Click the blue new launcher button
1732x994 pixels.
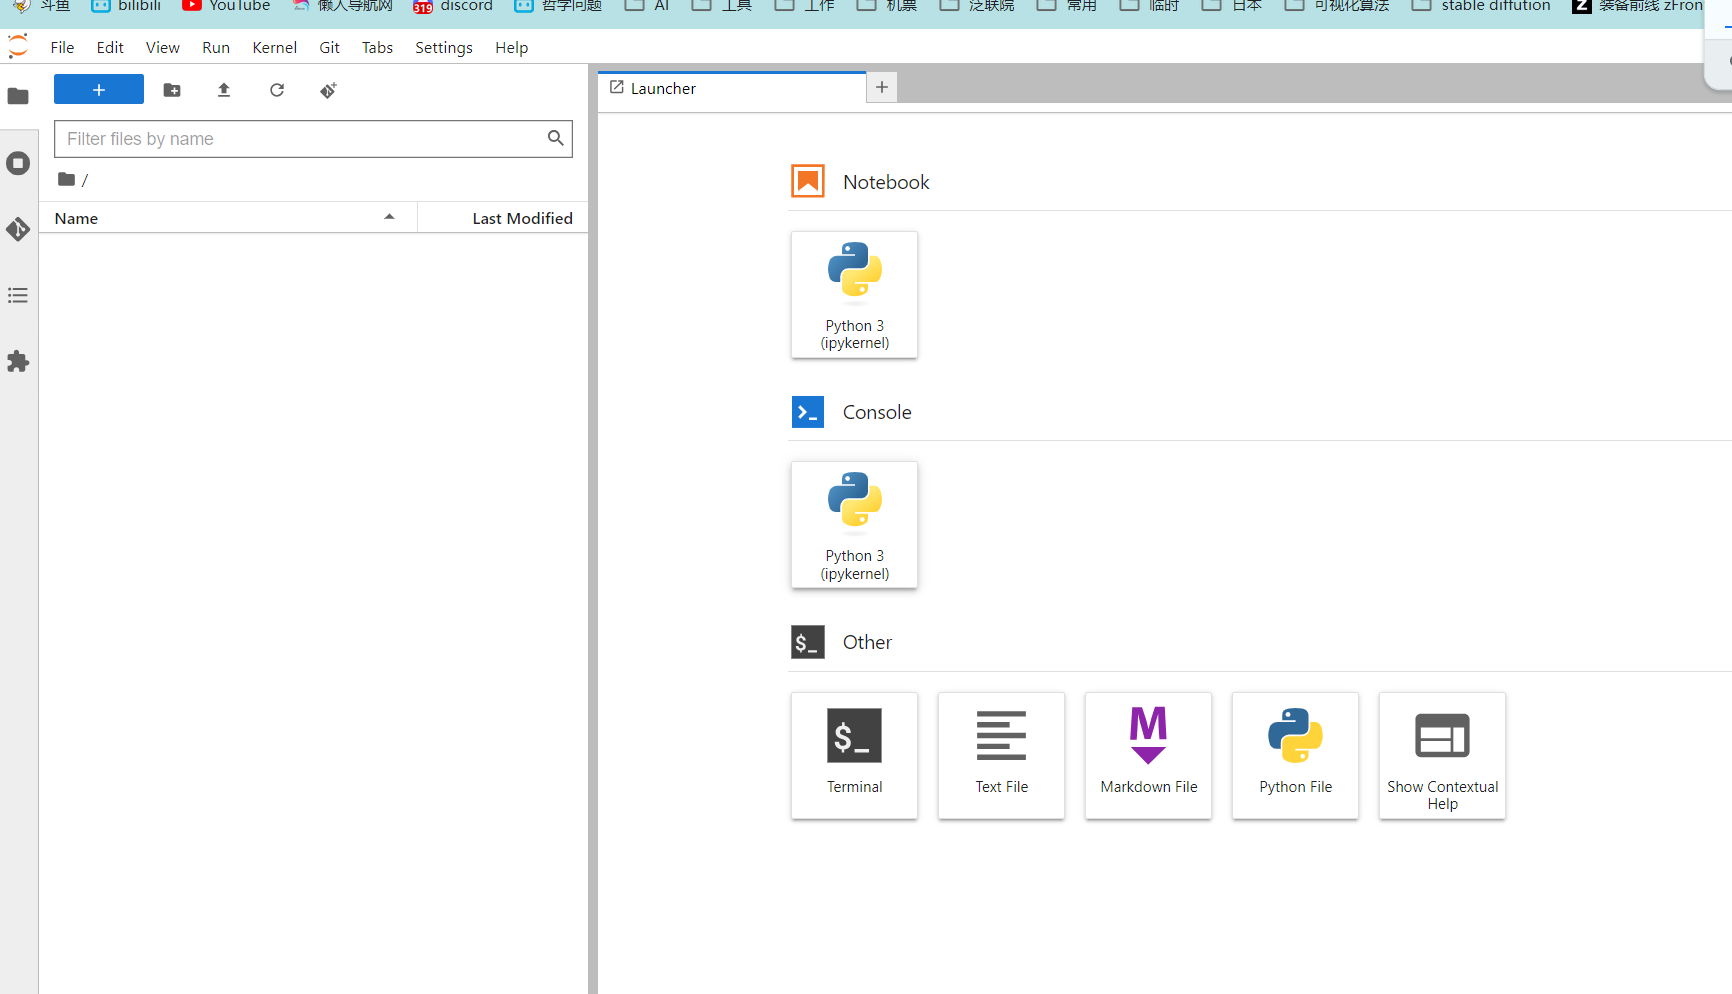[x=99, y=90]
